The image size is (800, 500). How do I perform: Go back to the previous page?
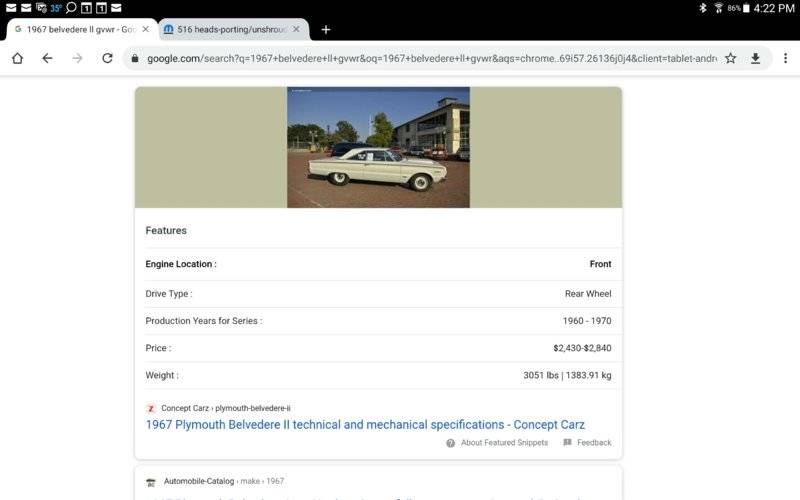(x=47, y=58)
